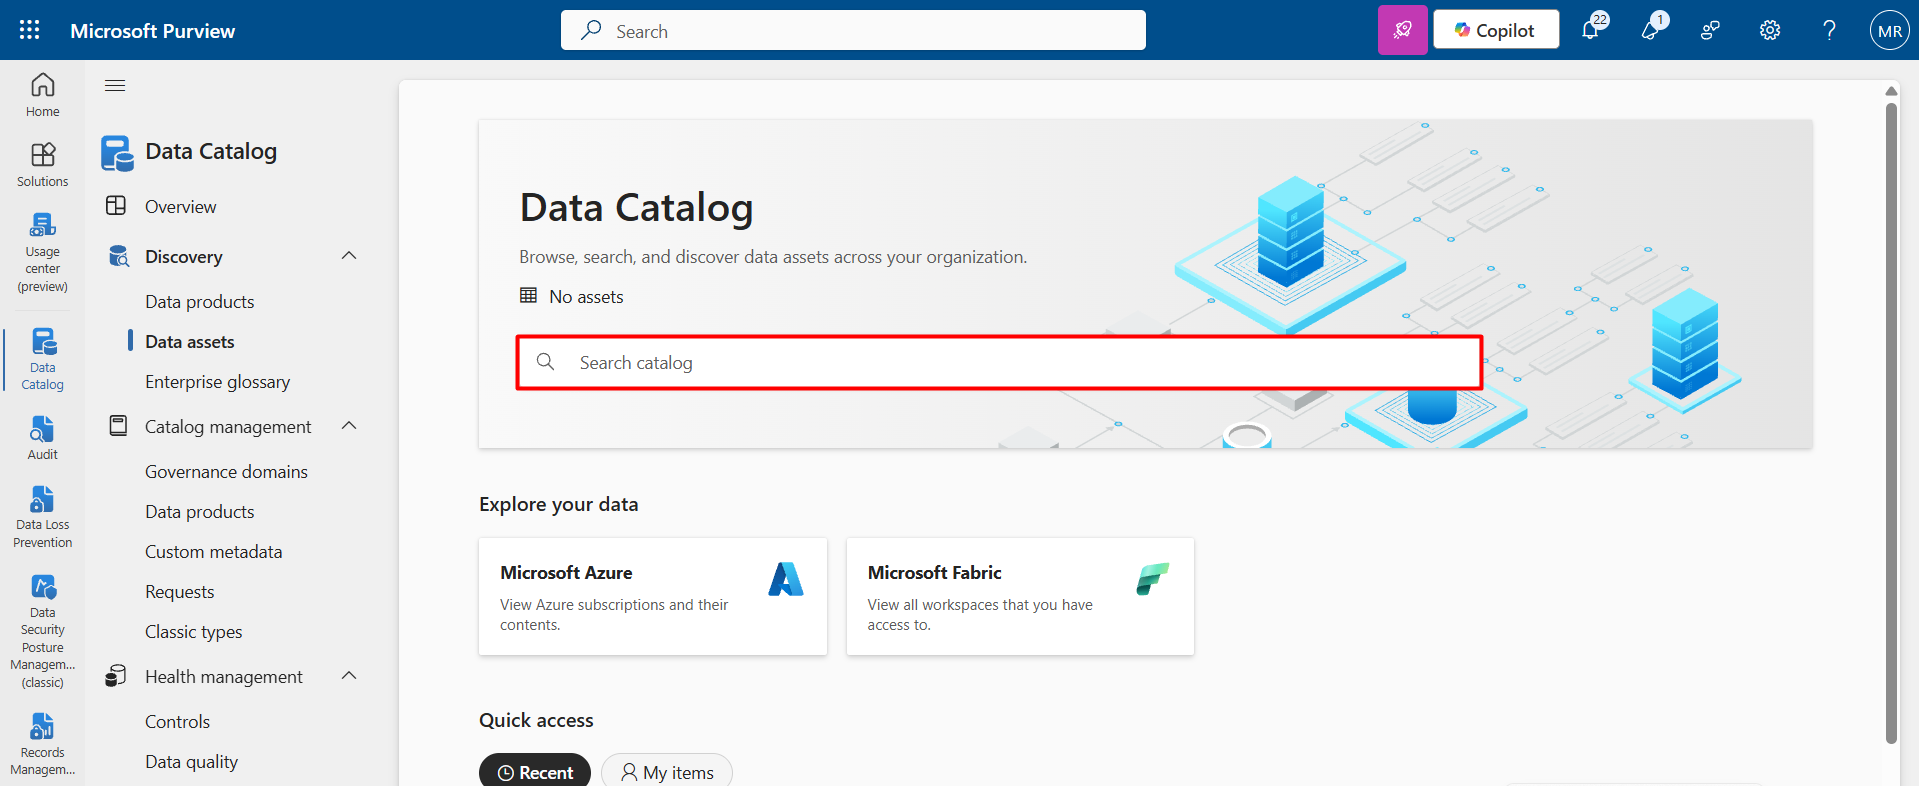Open Classic types
The width and height of the screenshot is (1919, 786).
coord(193,632)
